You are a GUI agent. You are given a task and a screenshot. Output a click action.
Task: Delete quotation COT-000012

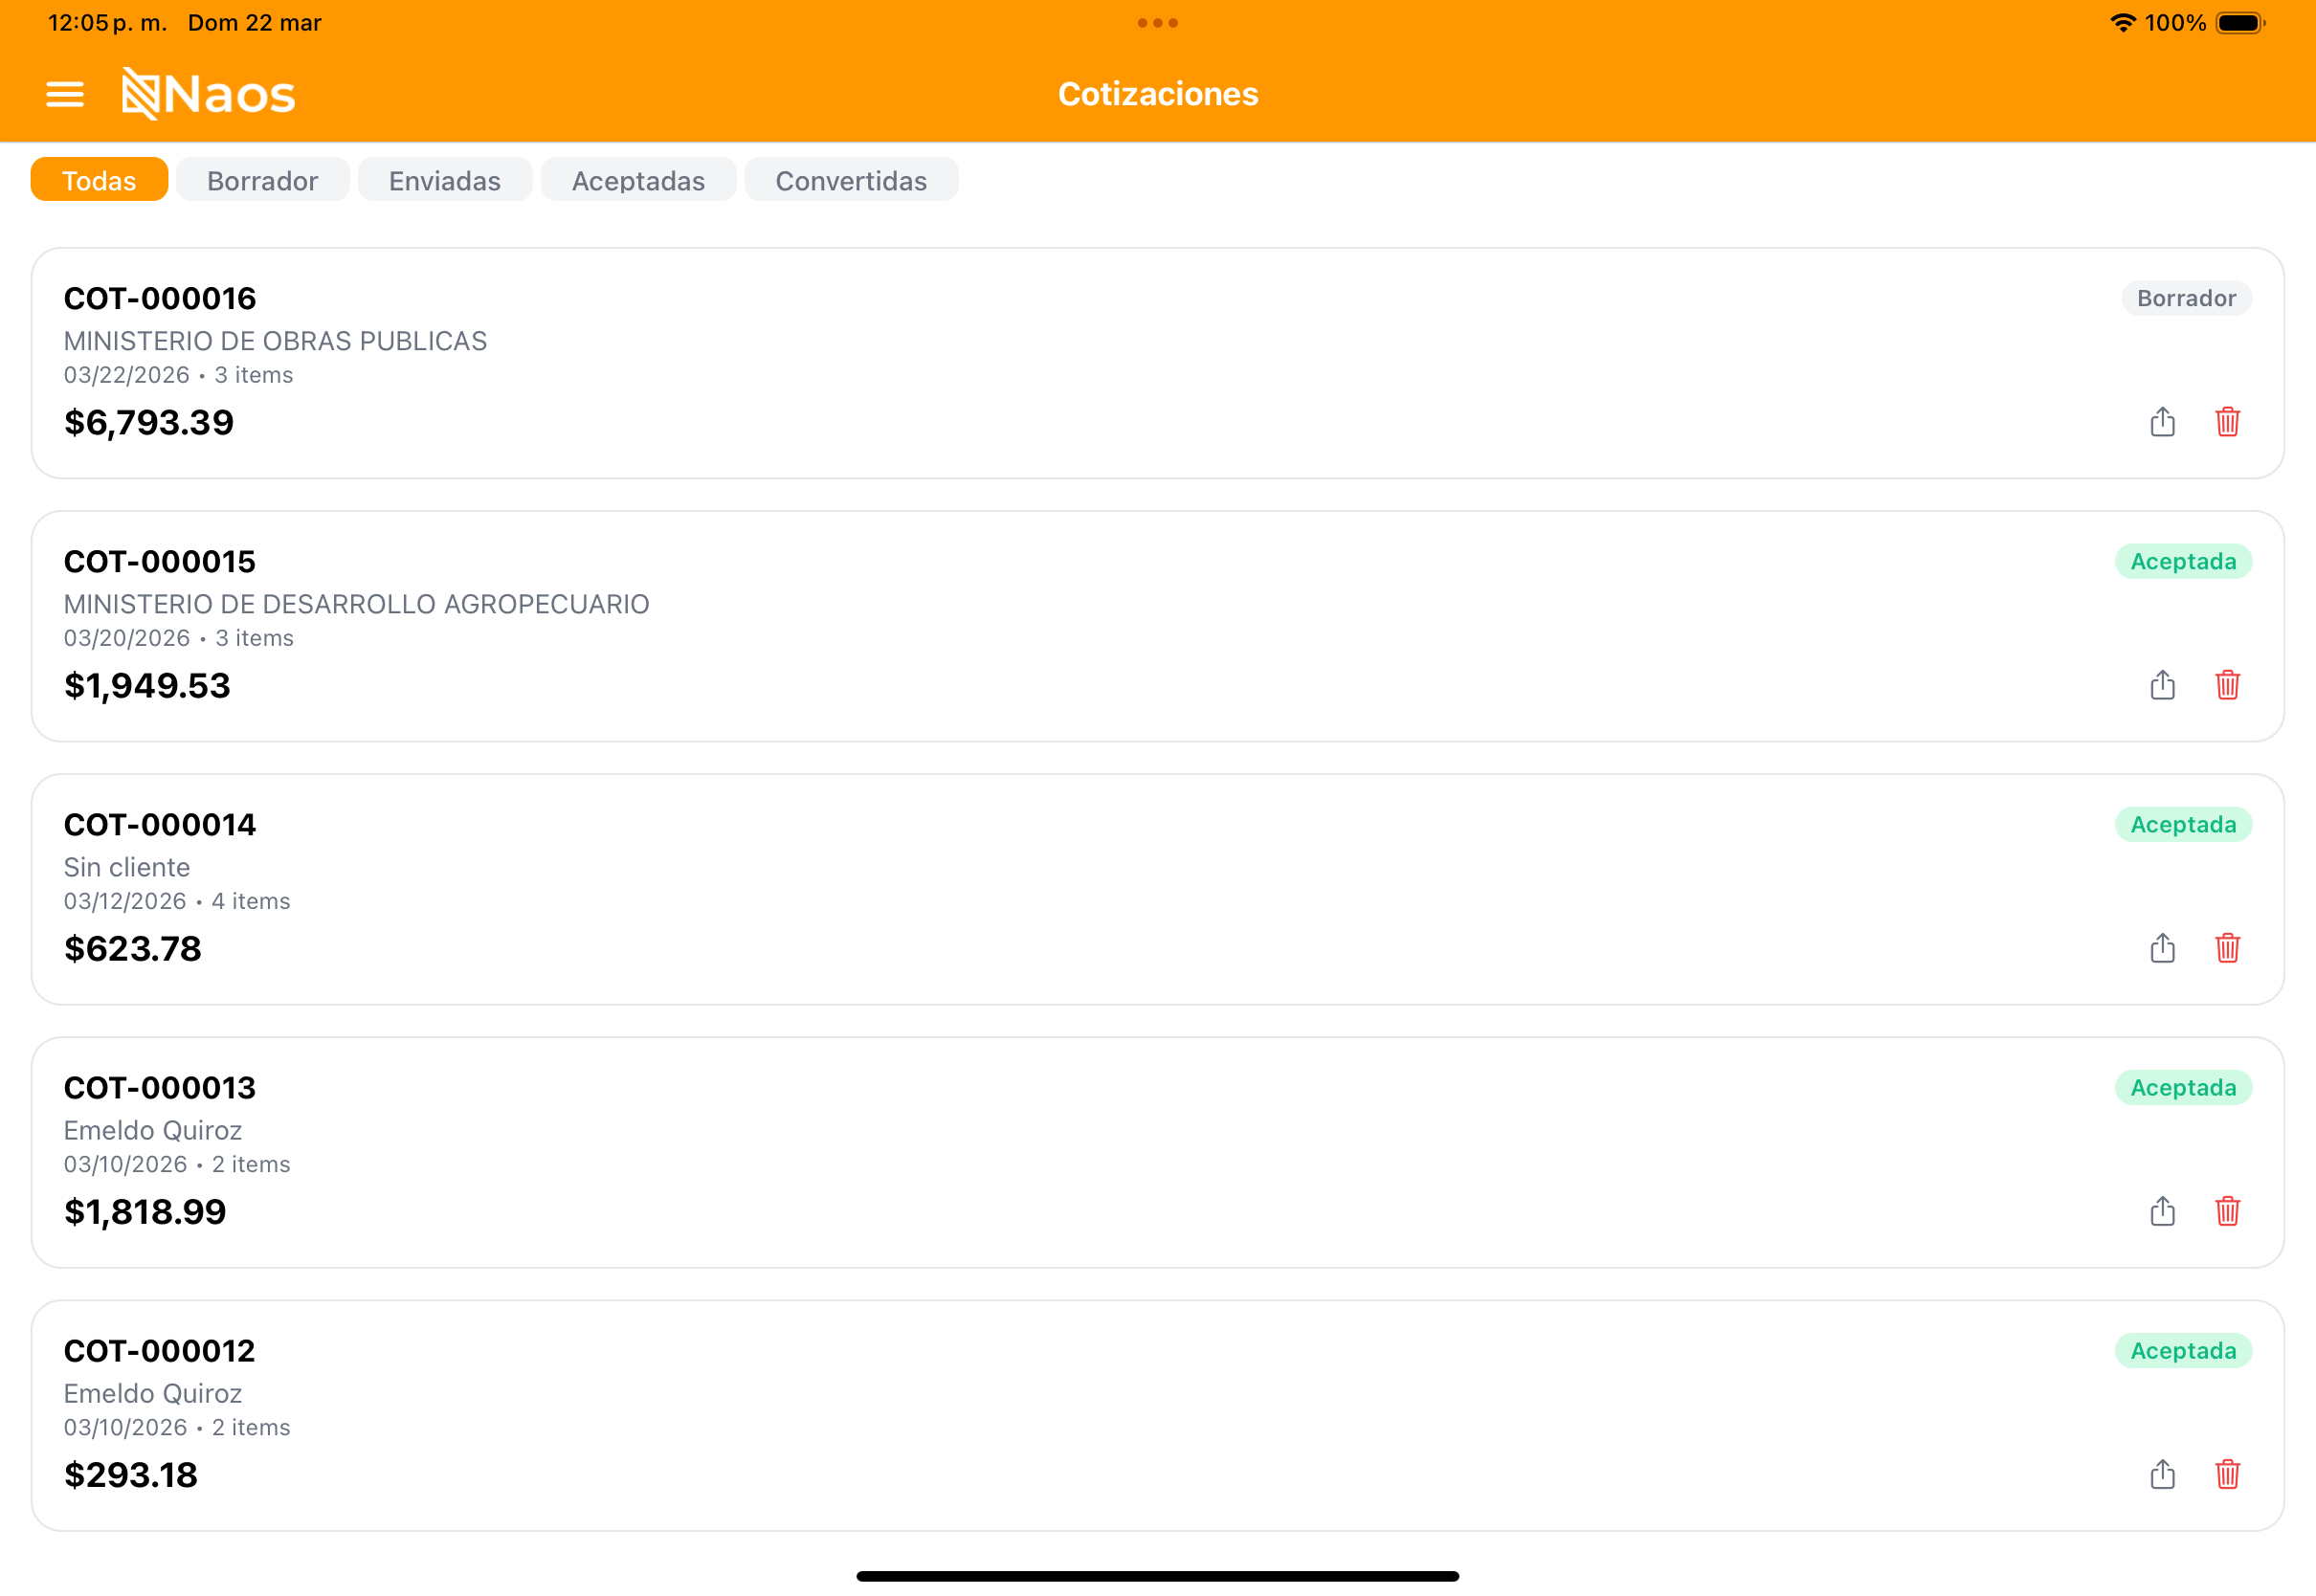2227,1474
